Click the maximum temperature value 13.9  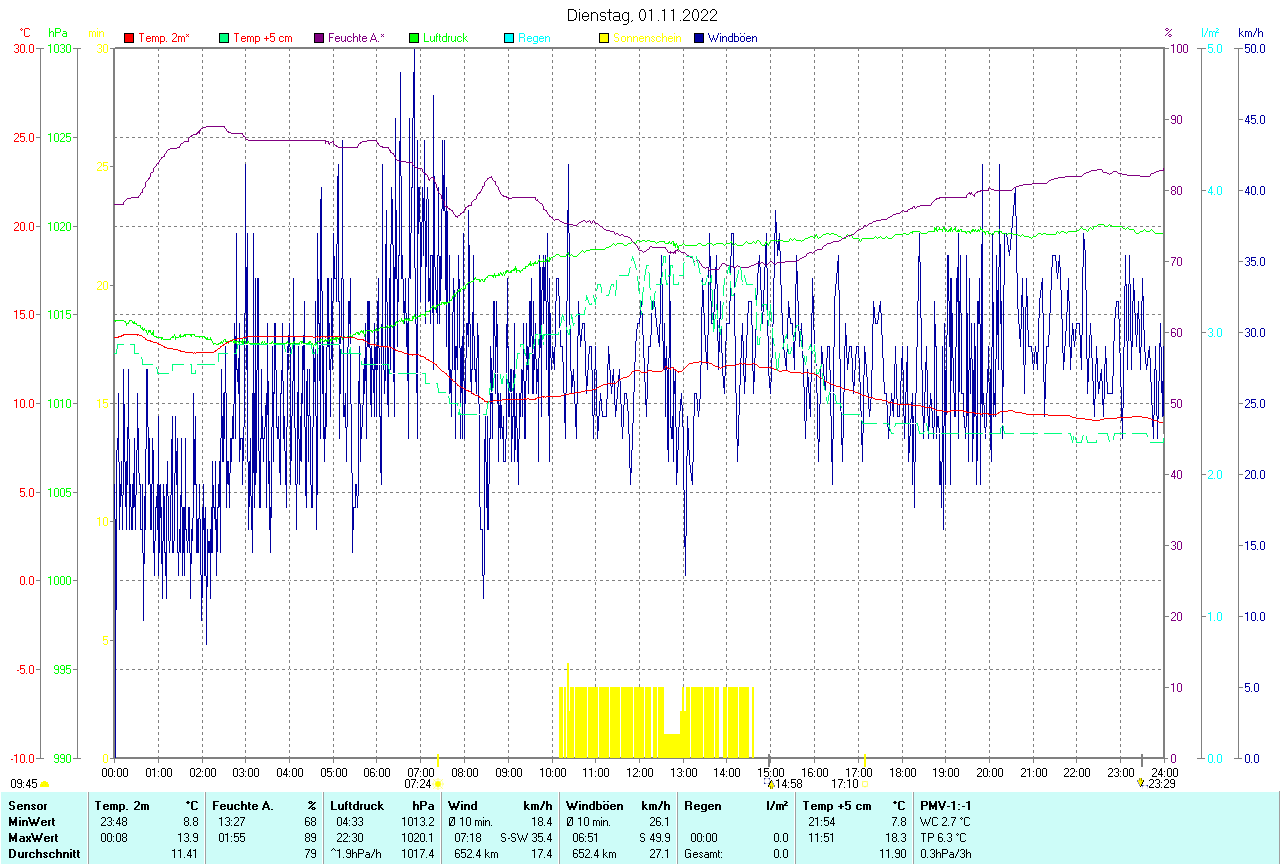(188, 837)
